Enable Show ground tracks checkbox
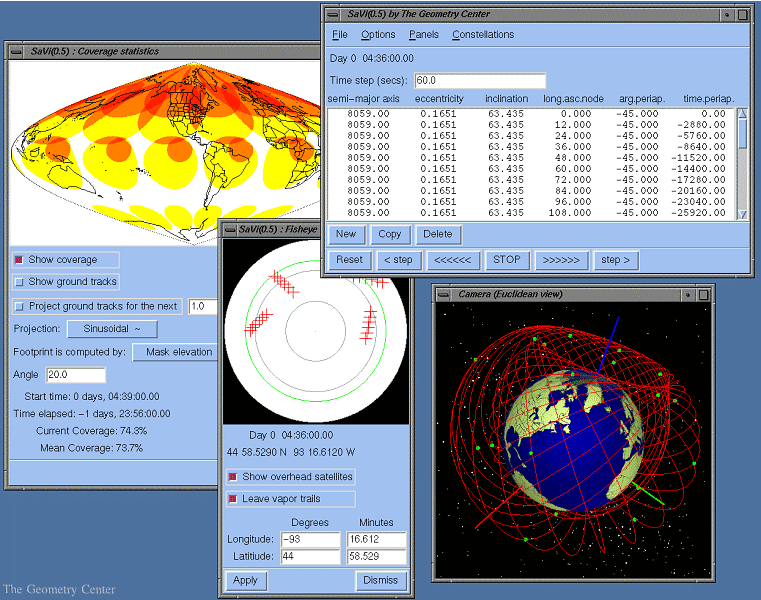 pyautogui.click(x=19, y=282)
